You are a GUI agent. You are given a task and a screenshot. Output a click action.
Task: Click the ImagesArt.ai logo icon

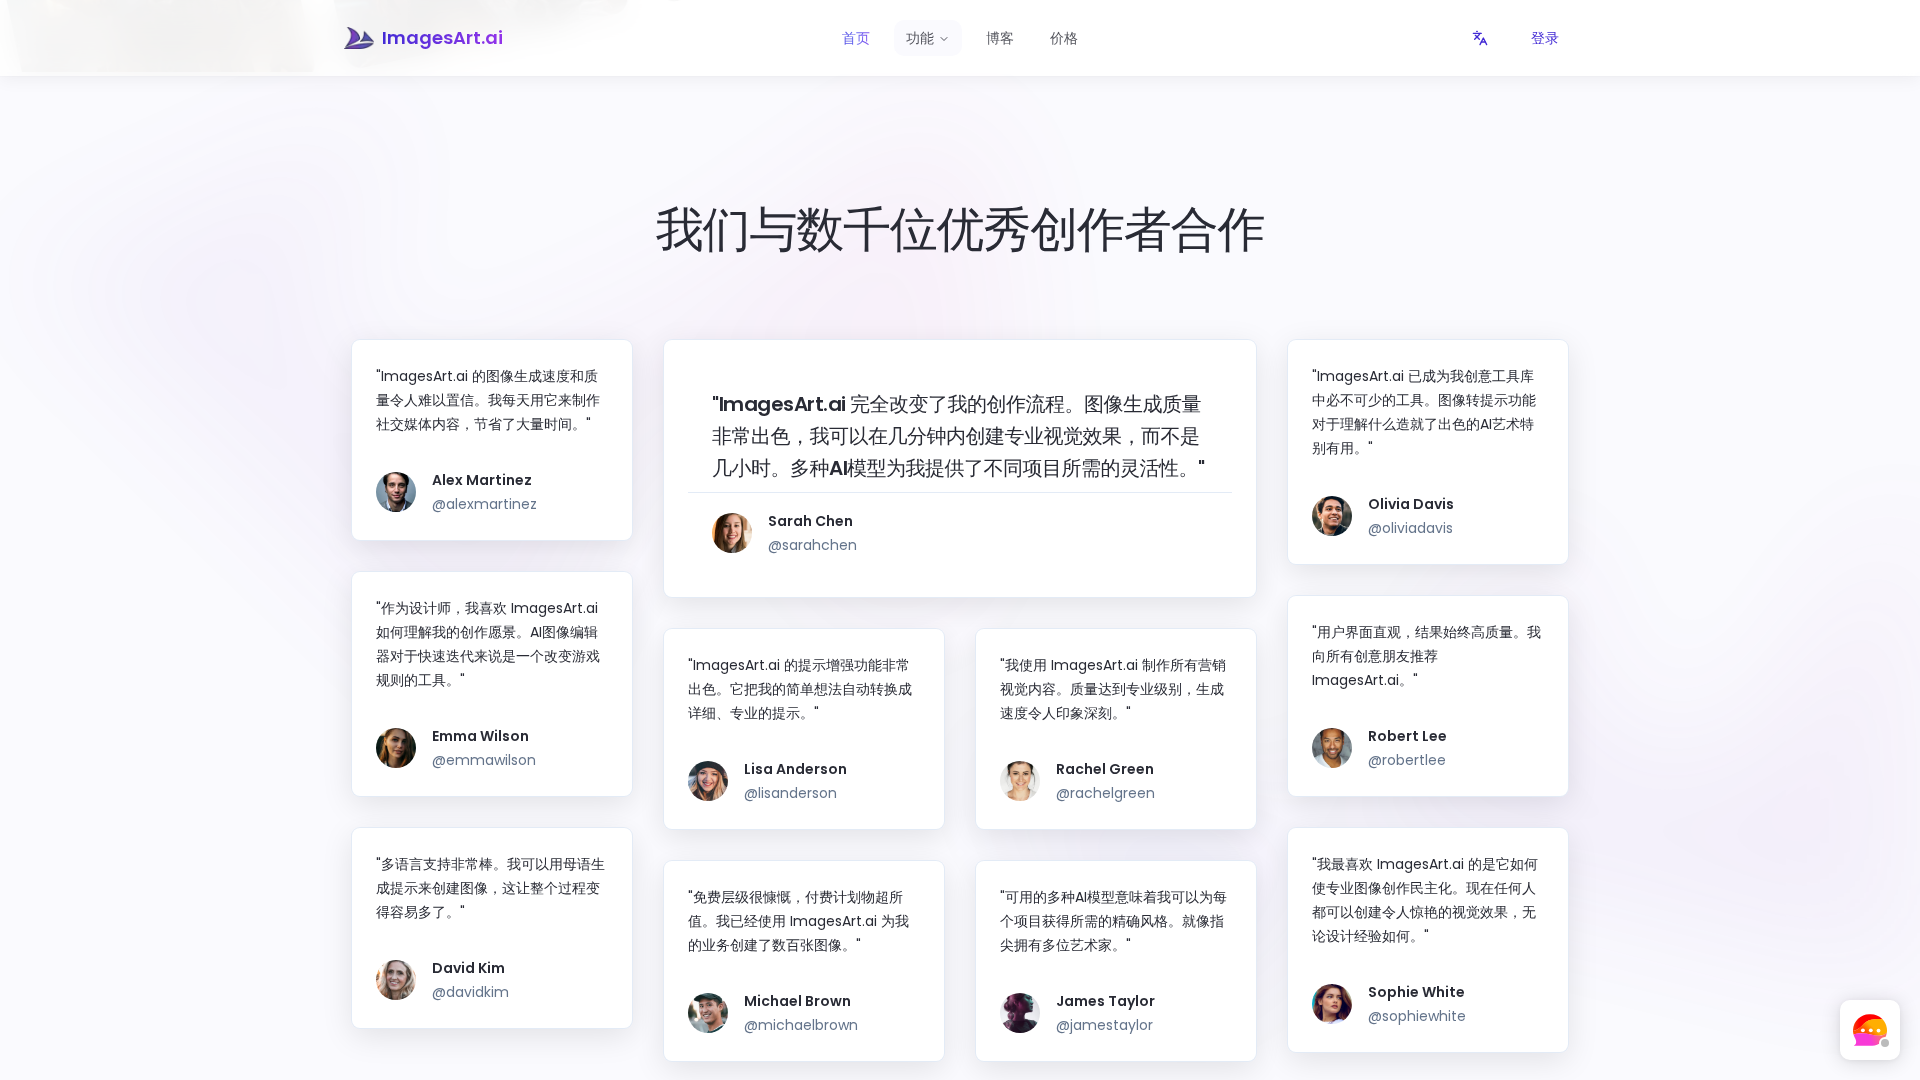tap(358, 38)
